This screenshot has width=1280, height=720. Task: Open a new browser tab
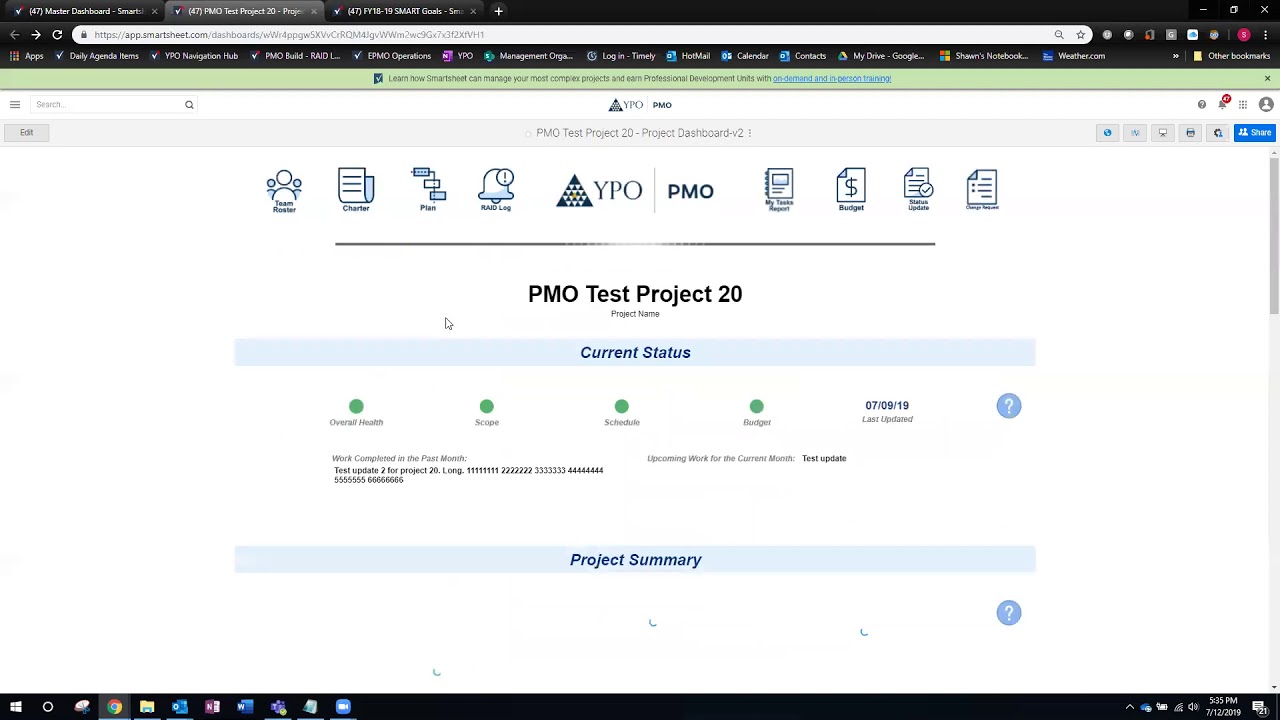[498, 11]
